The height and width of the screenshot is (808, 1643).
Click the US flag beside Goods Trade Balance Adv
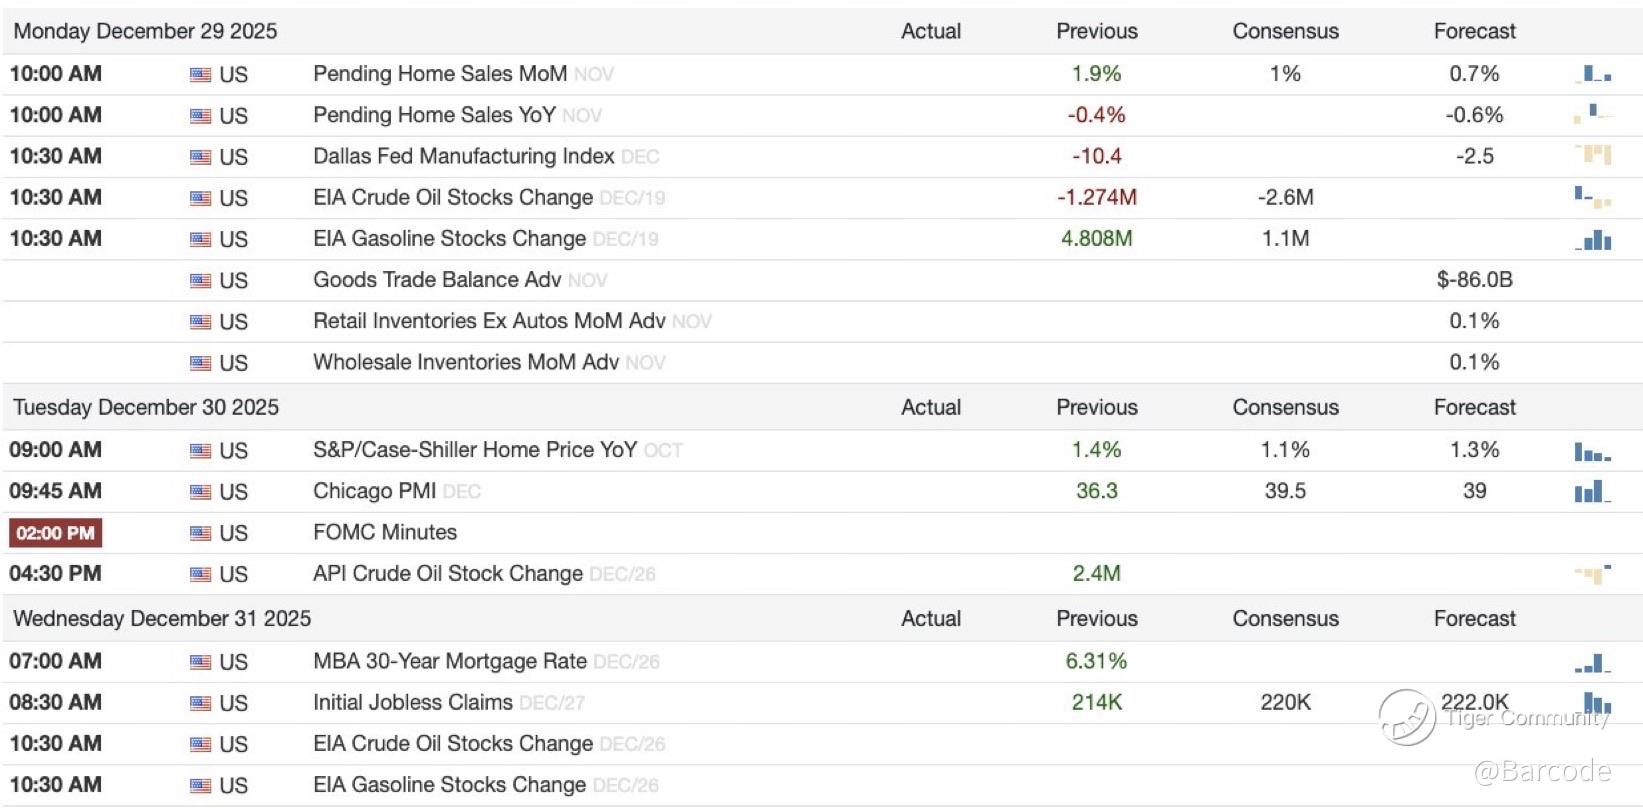(x=201, y=281)
